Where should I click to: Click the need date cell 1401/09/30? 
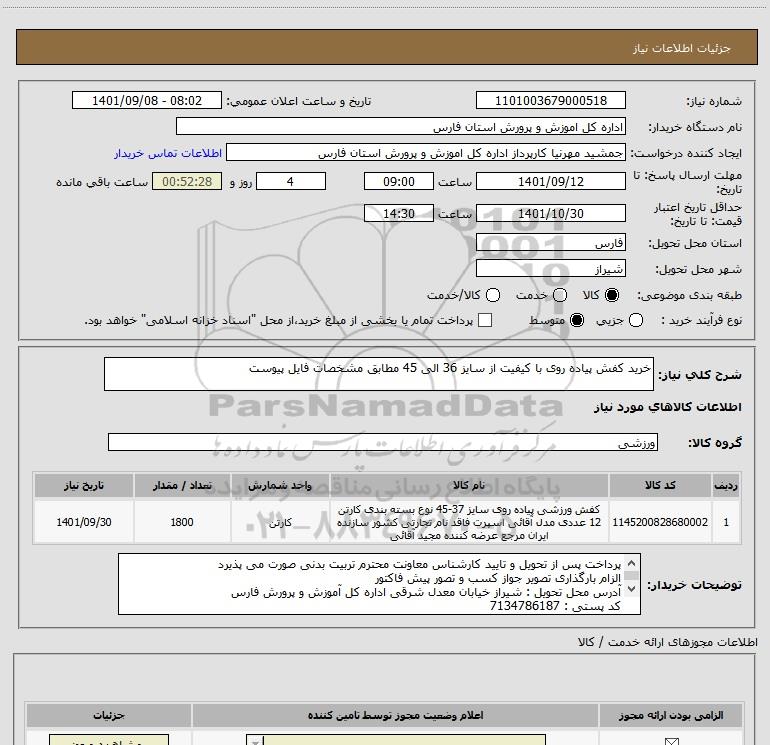(83, 522)
